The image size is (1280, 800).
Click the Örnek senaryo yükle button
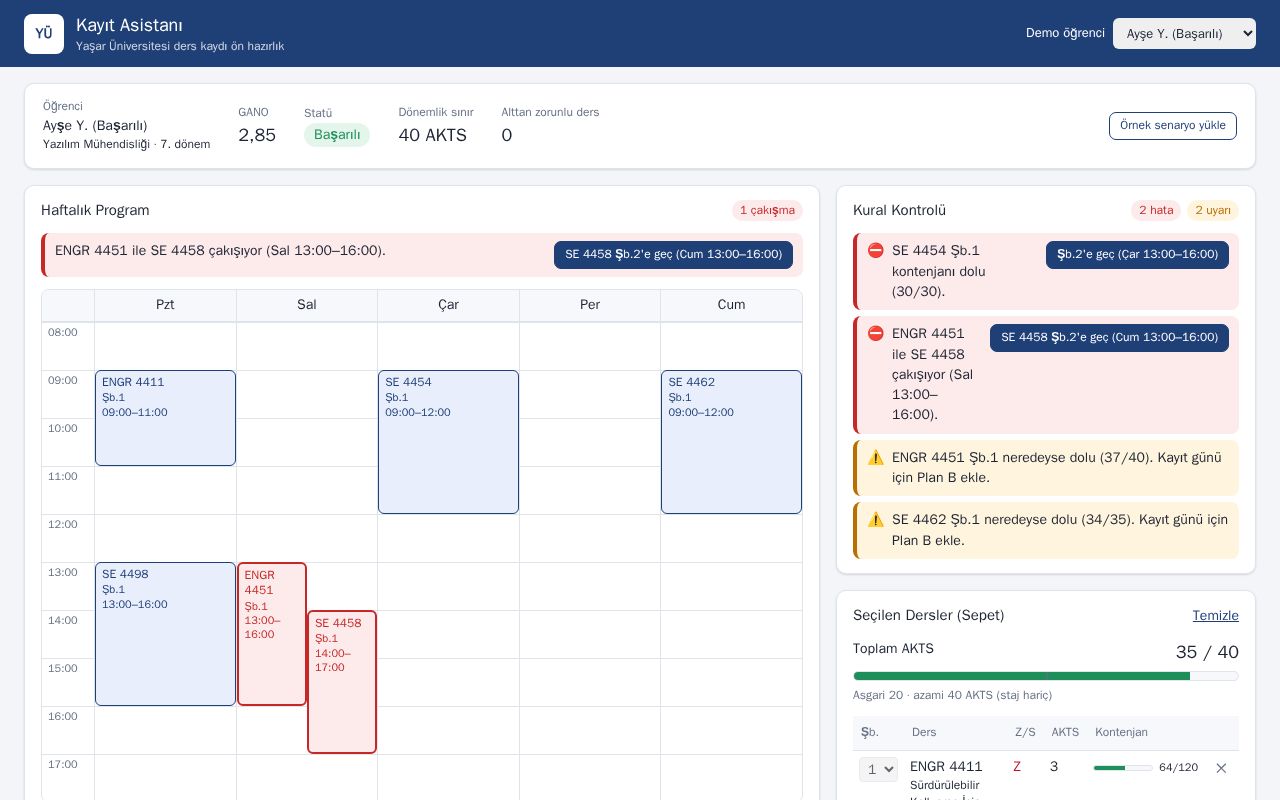1173,126
